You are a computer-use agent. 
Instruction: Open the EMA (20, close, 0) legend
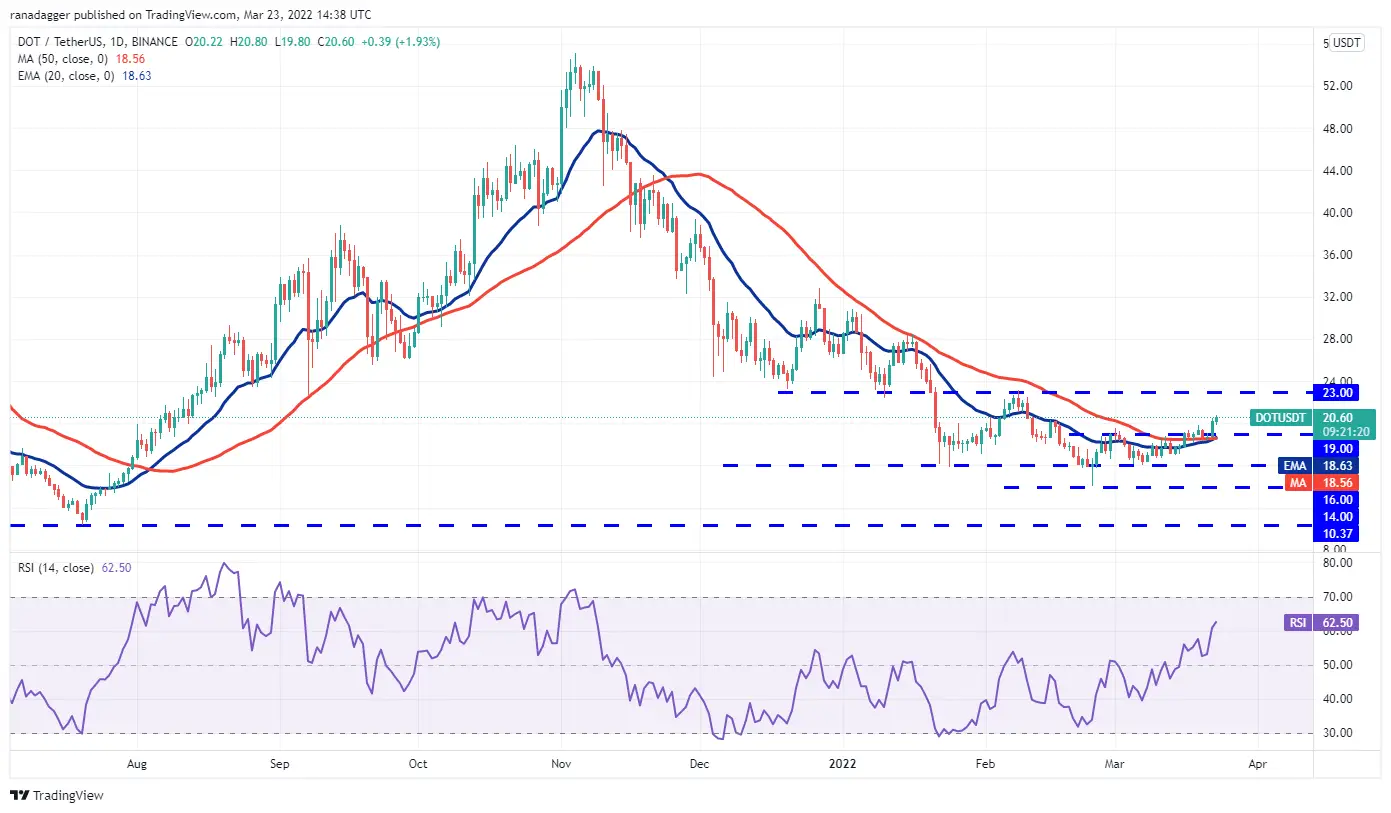pyautogui.click(x=66, y=75)
